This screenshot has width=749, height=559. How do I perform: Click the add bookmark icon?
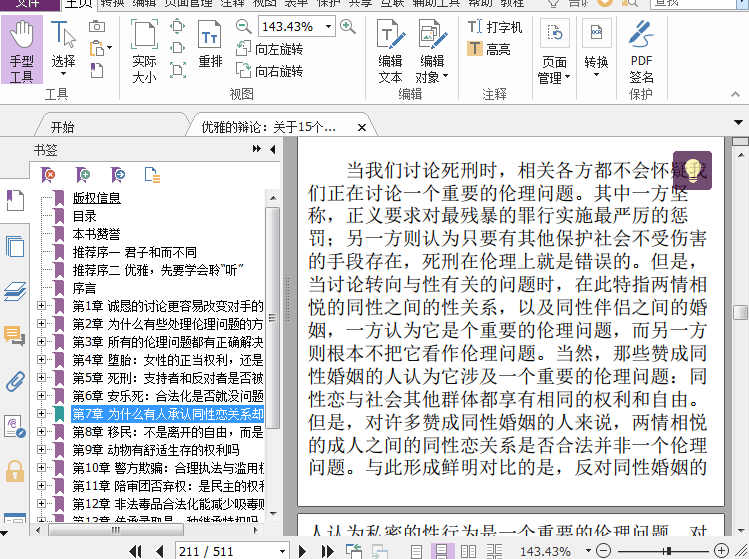[83, 175]
